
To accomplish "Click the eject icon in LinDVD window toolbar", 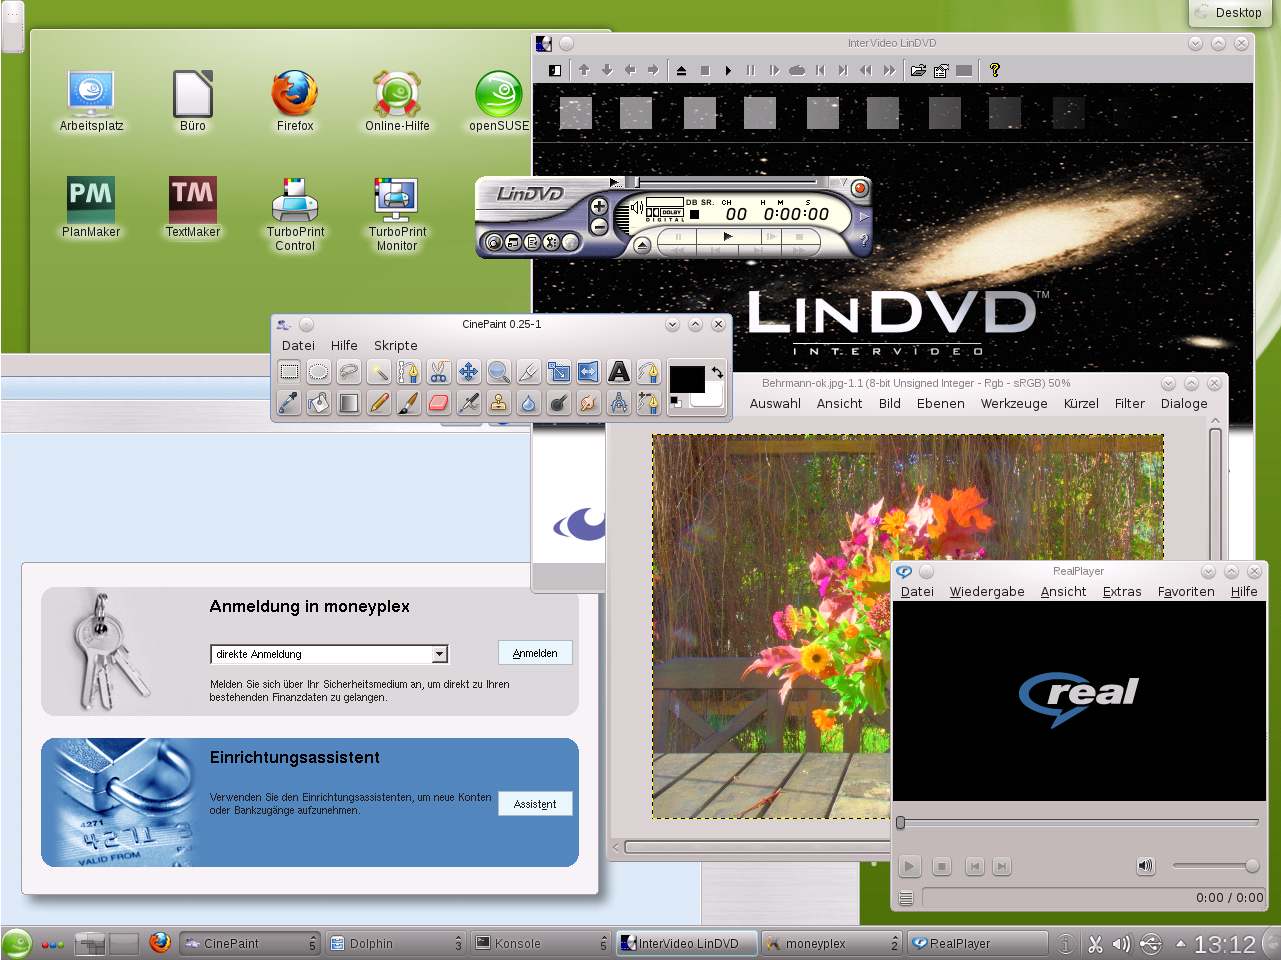I will coord(681,70).
